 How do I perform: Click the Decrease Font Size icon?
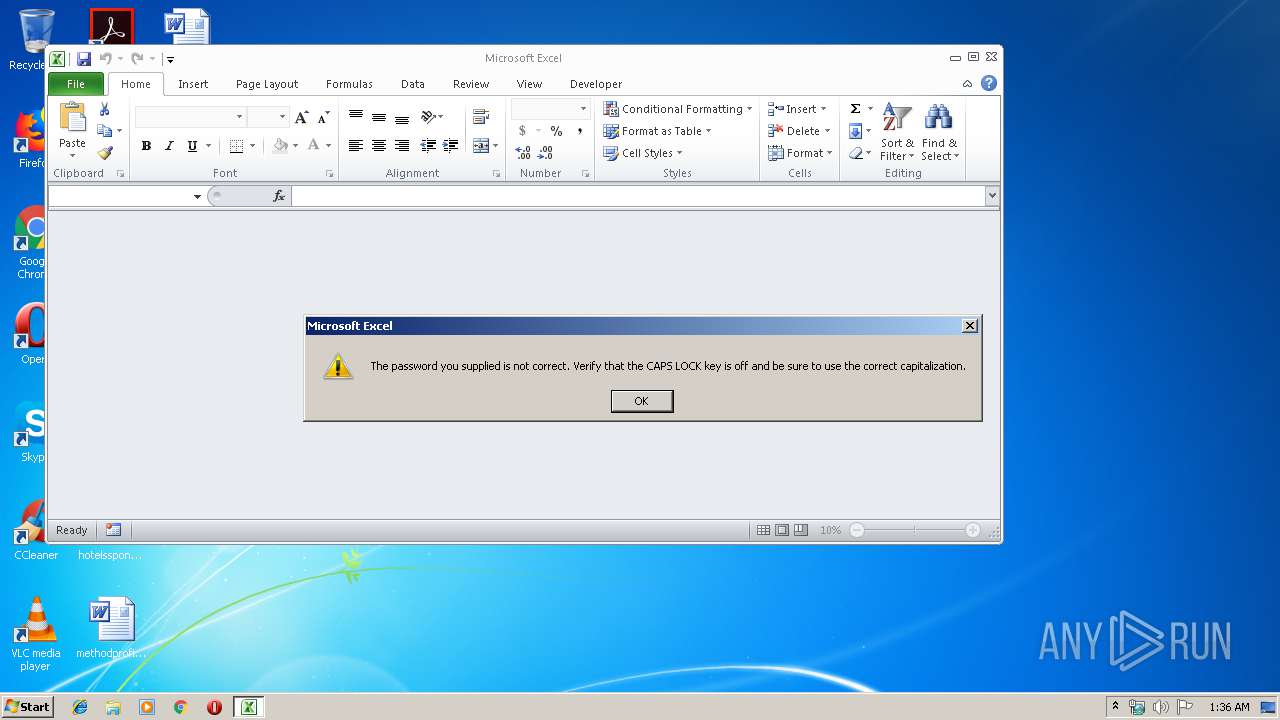323,117
